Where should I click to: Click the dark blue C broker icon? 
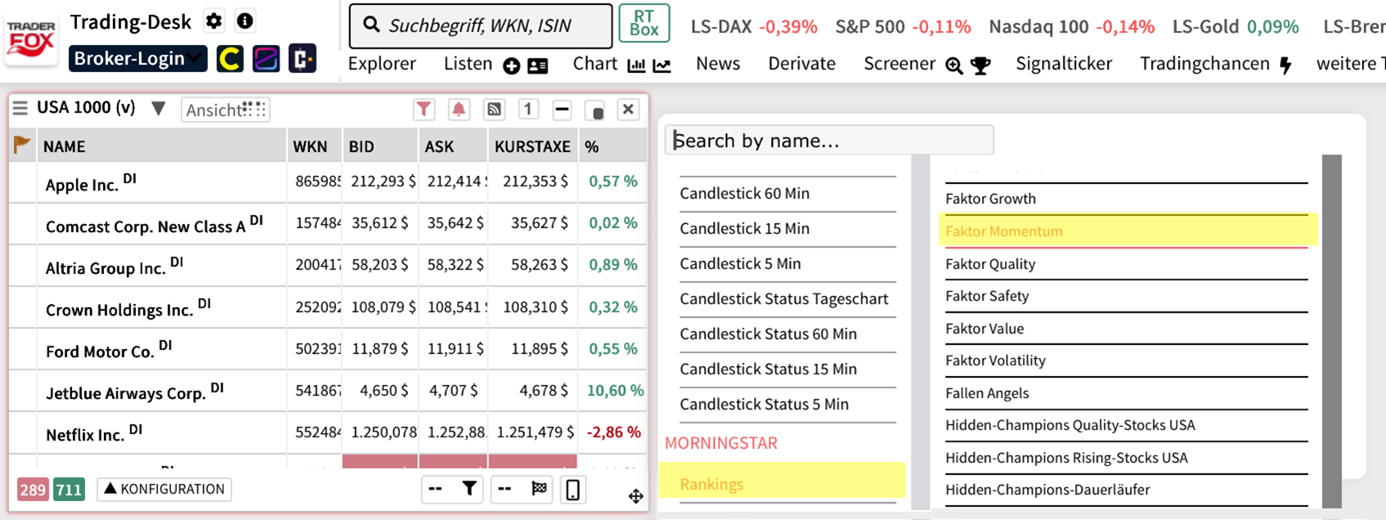coord(302,60)
